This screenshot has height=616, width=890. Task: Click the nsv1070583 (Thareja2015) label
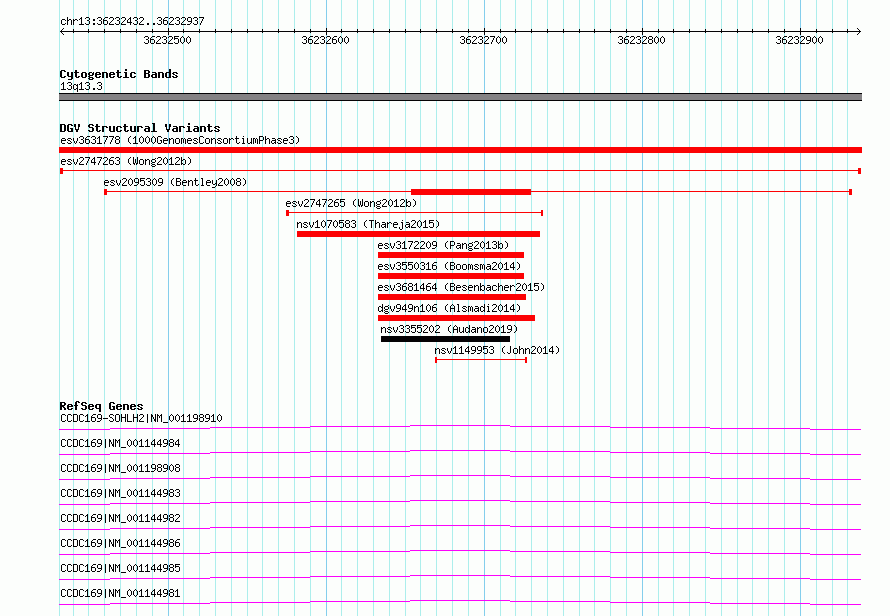tap(368, 224)
